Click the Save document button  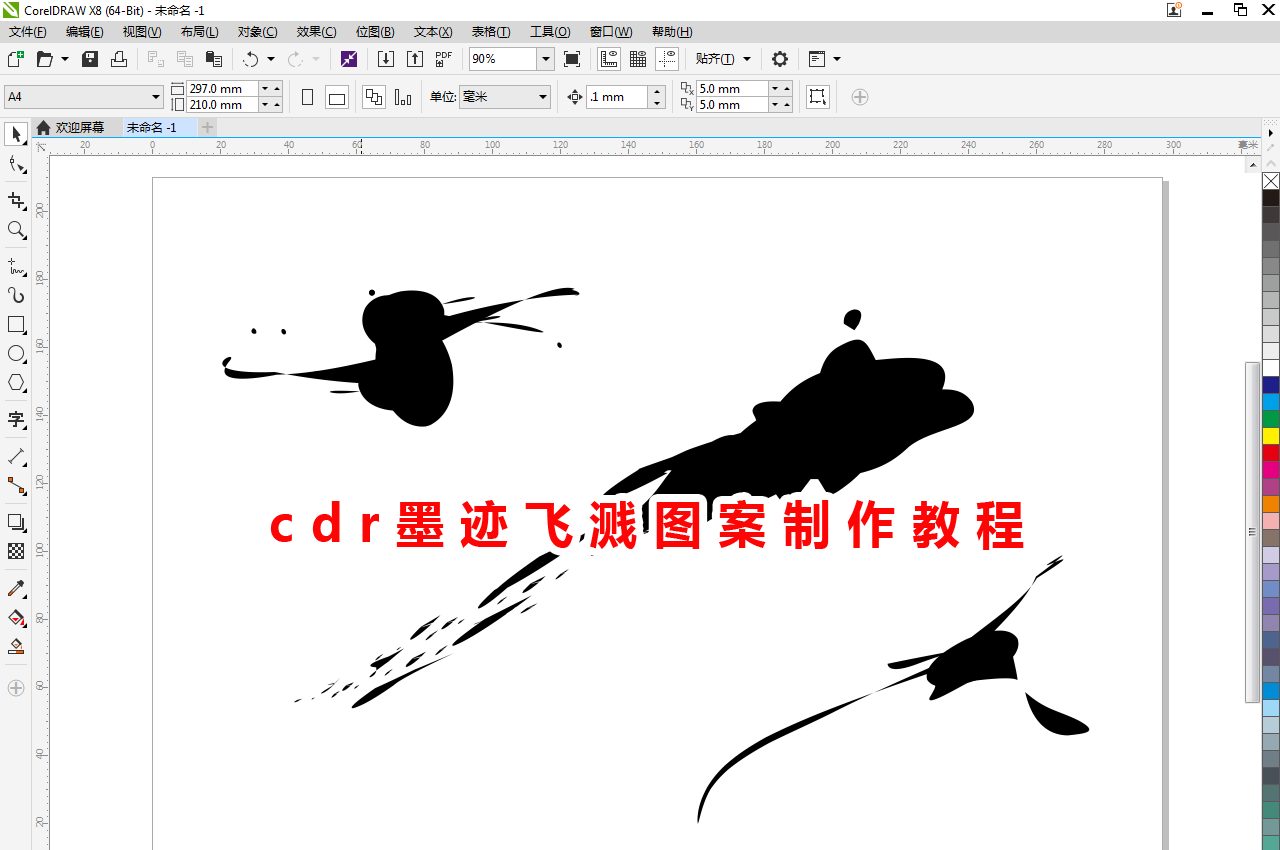tap(89, 58)
